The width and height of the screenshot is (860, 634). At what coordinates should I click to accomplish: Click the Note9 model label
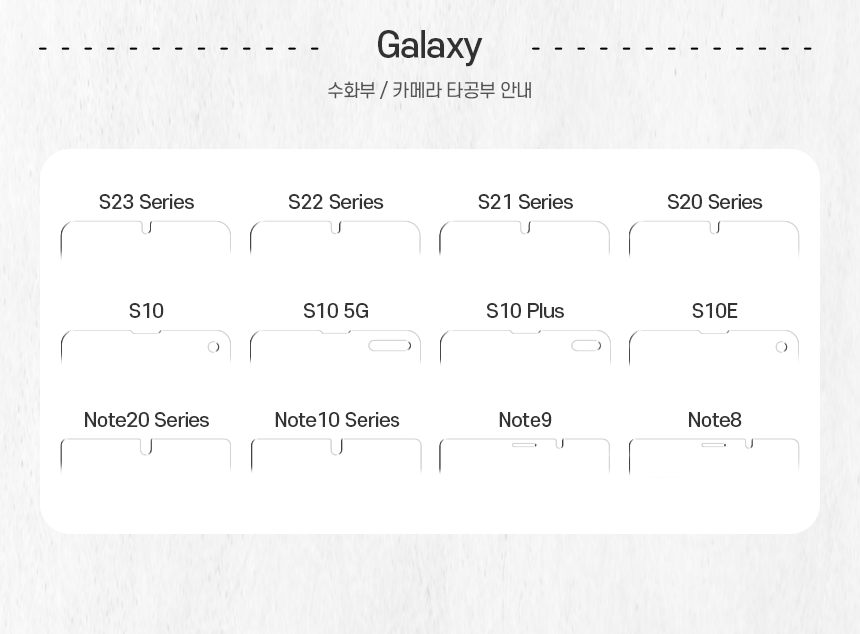525,420
